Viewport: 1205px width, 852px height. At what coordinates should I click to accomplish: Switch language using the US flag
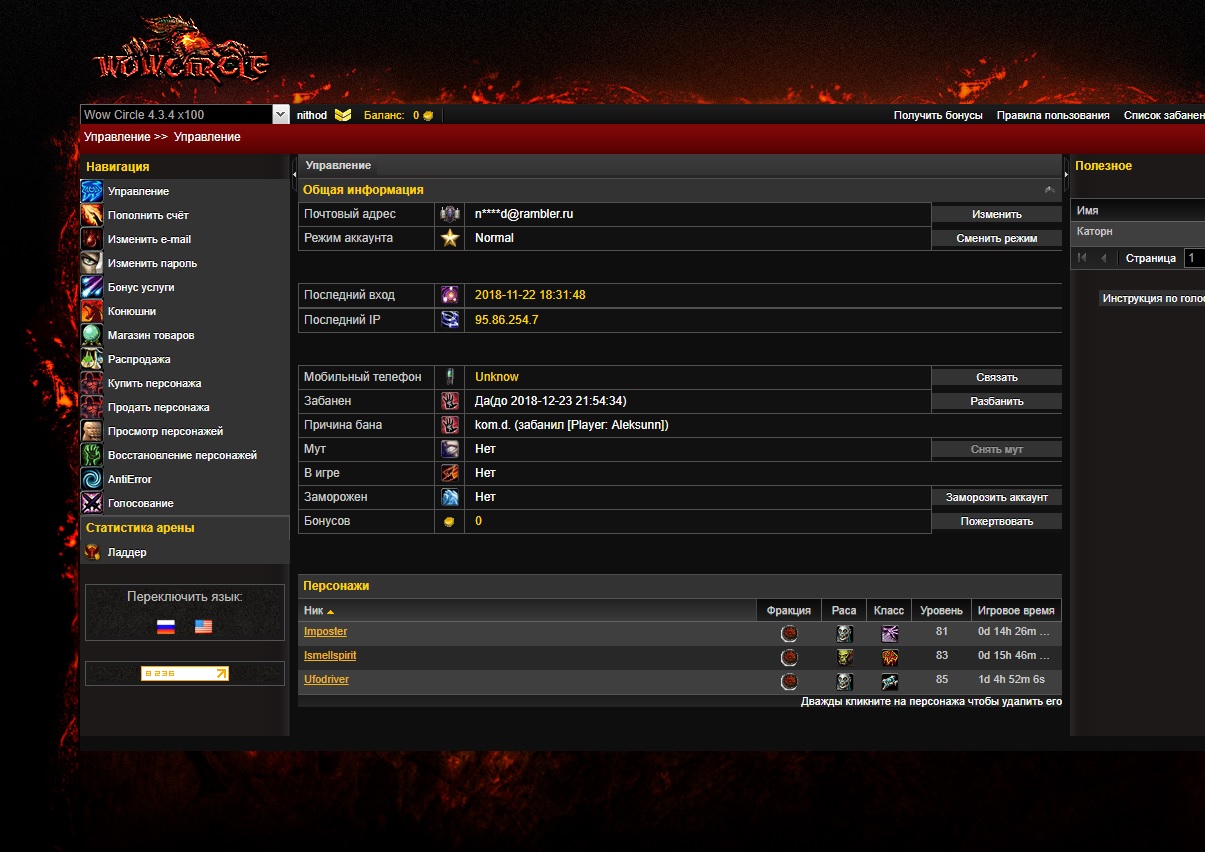pos(204,627)
